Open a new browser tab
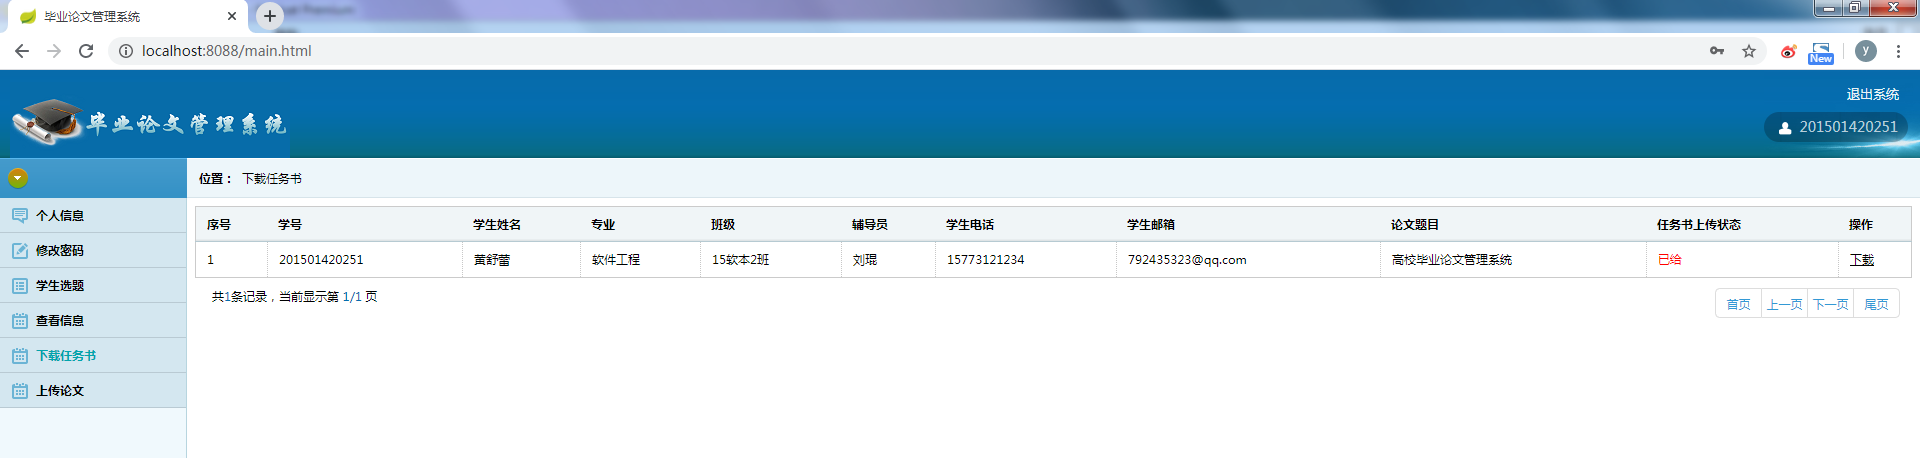Screen dimensions: 1920x458 tap(270, 16)
